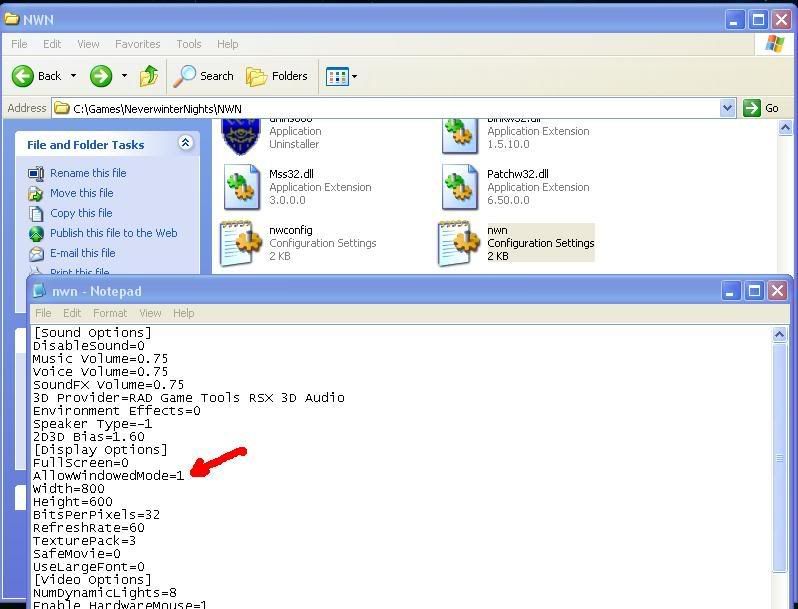Click the green Forward arrow icon

coord(101,76)
